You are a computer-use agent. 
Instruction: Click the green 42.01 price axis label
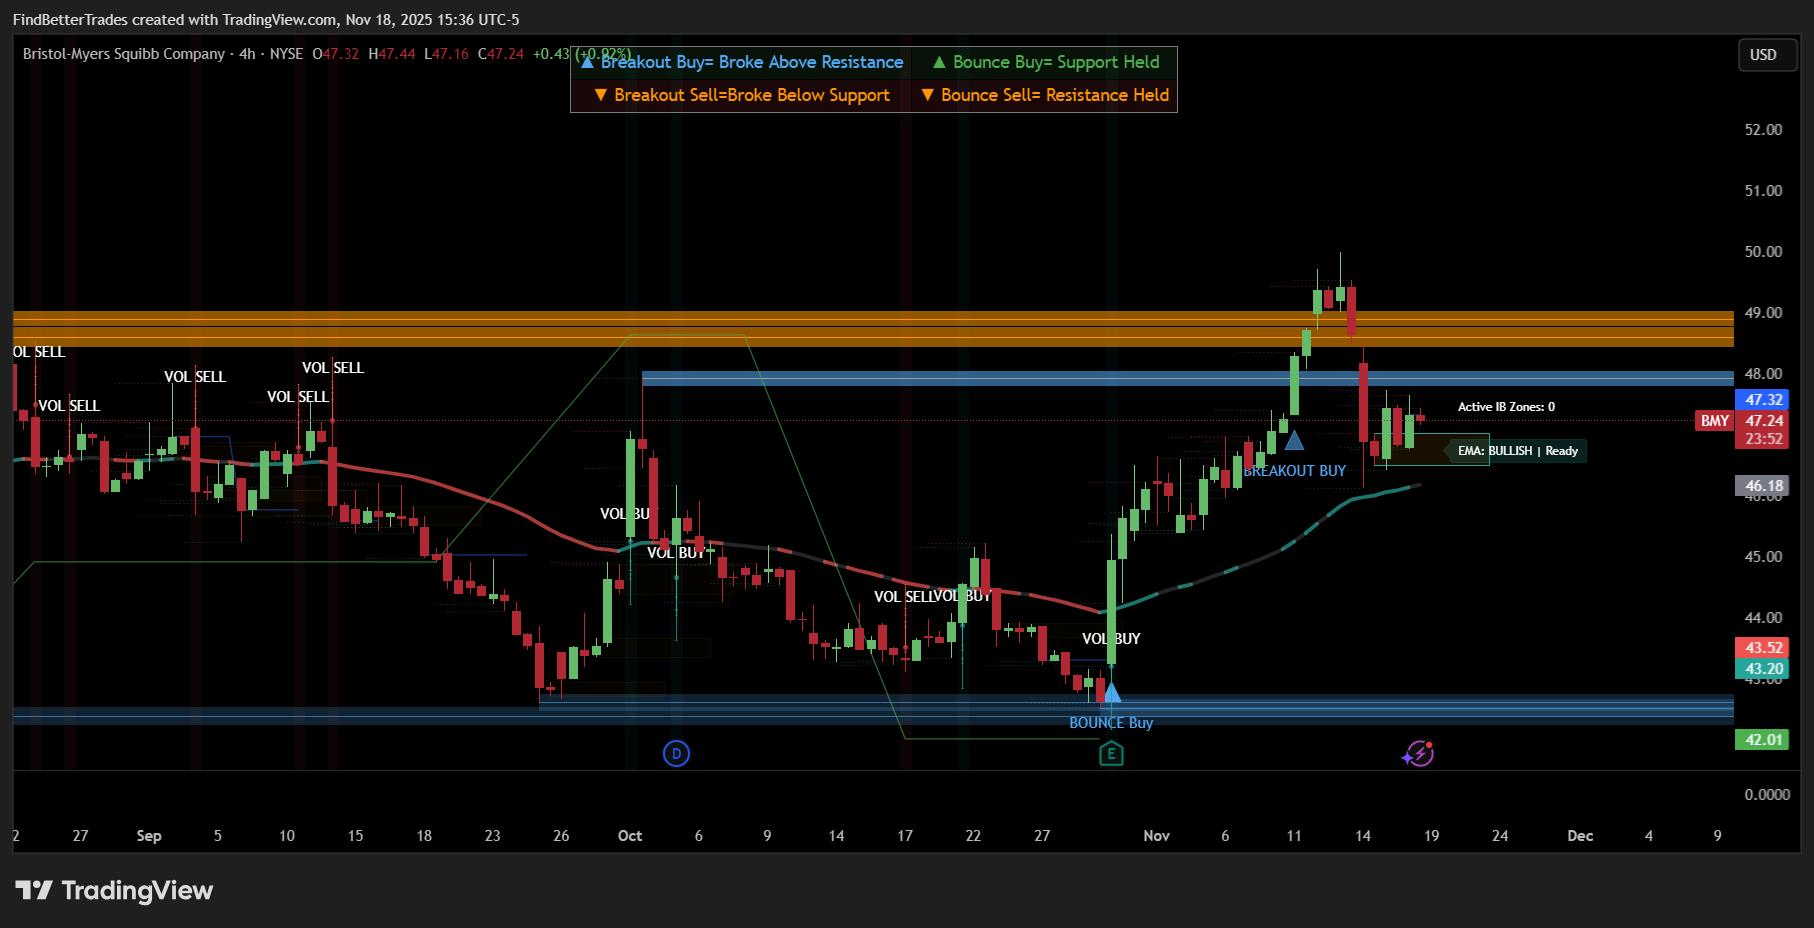(x=1763, y=740)
